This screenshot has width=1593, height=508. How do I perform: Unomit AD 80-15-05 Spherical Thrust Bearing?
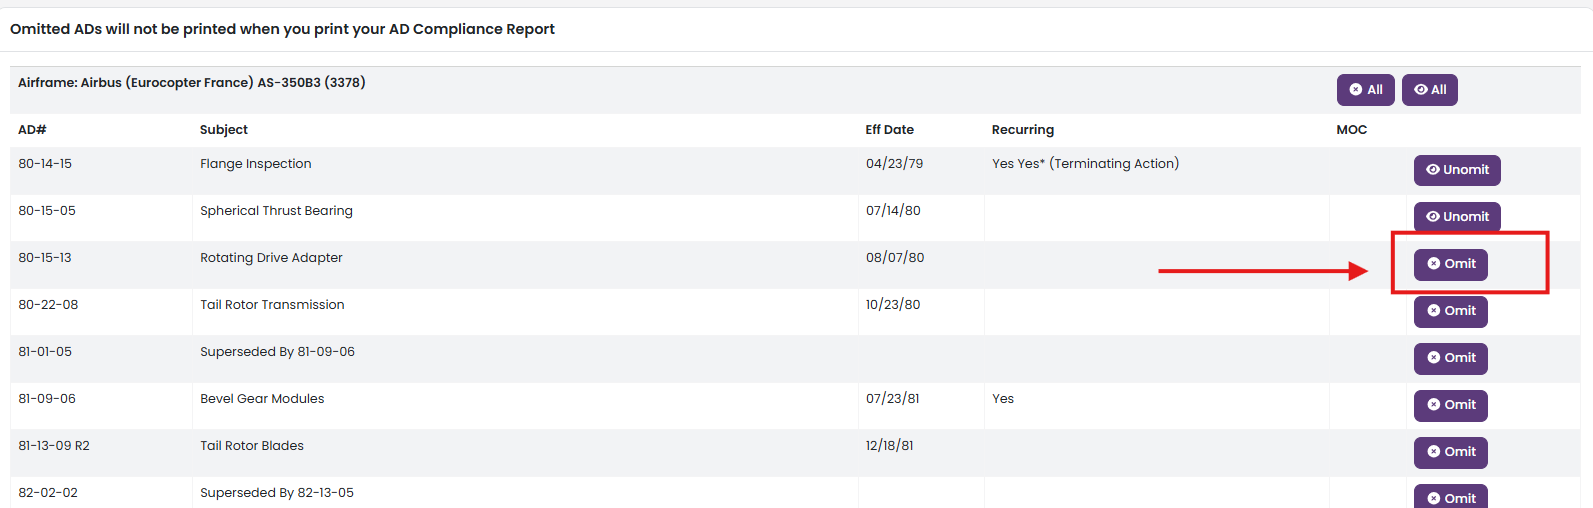click(1457, 217)
